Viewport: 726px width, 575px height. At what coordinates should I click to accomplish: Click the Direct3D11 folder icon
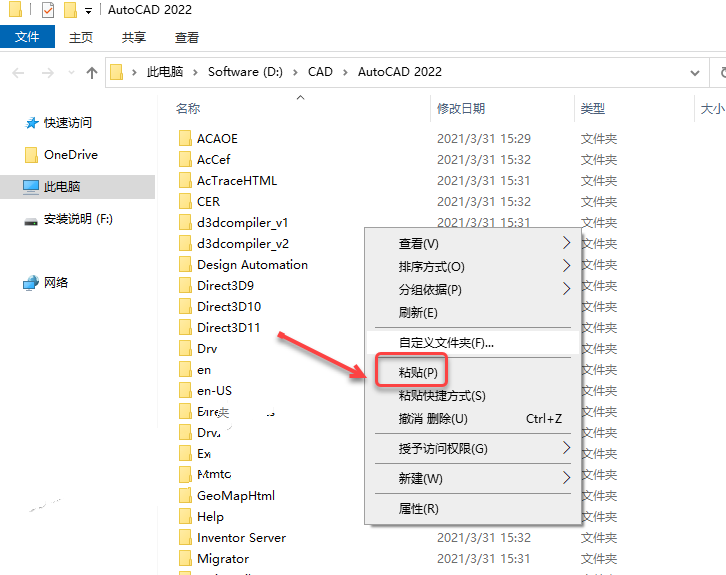pyautogui.click(x=185, y=327)
